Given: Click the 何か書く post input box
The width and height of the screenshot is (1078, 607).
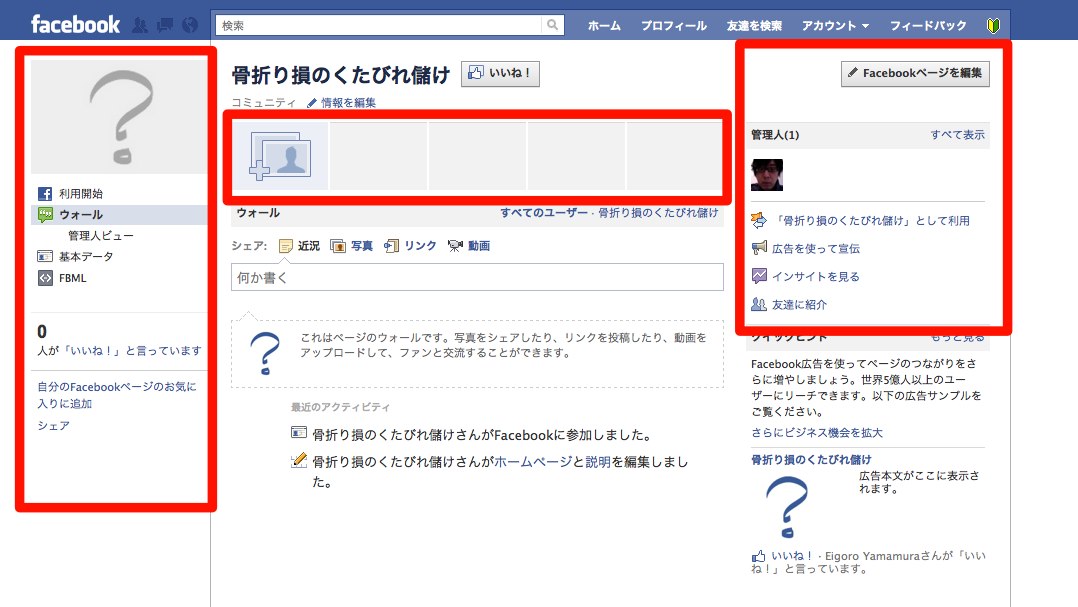Looking at the screenshot, I should point(477,277).
